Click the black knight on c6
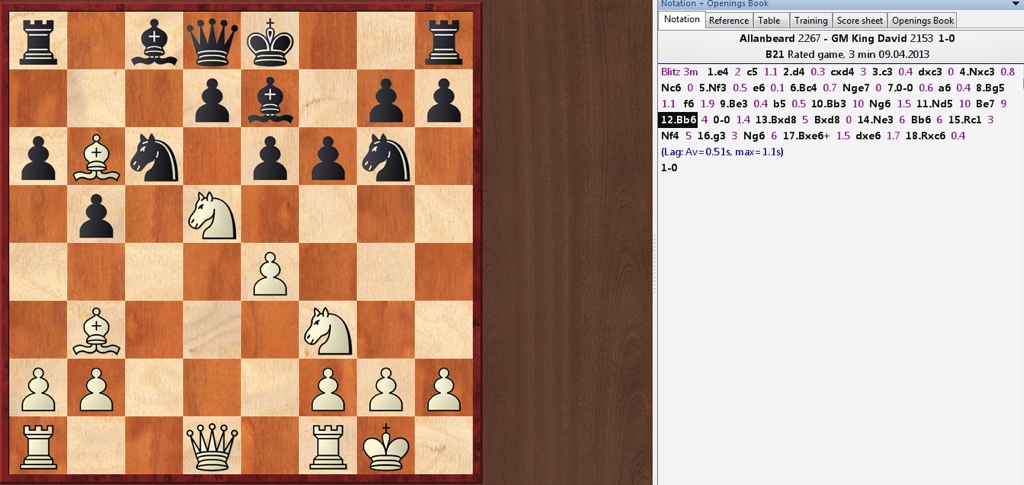Viewport: 1024px width, 485px height. point(153,156)
